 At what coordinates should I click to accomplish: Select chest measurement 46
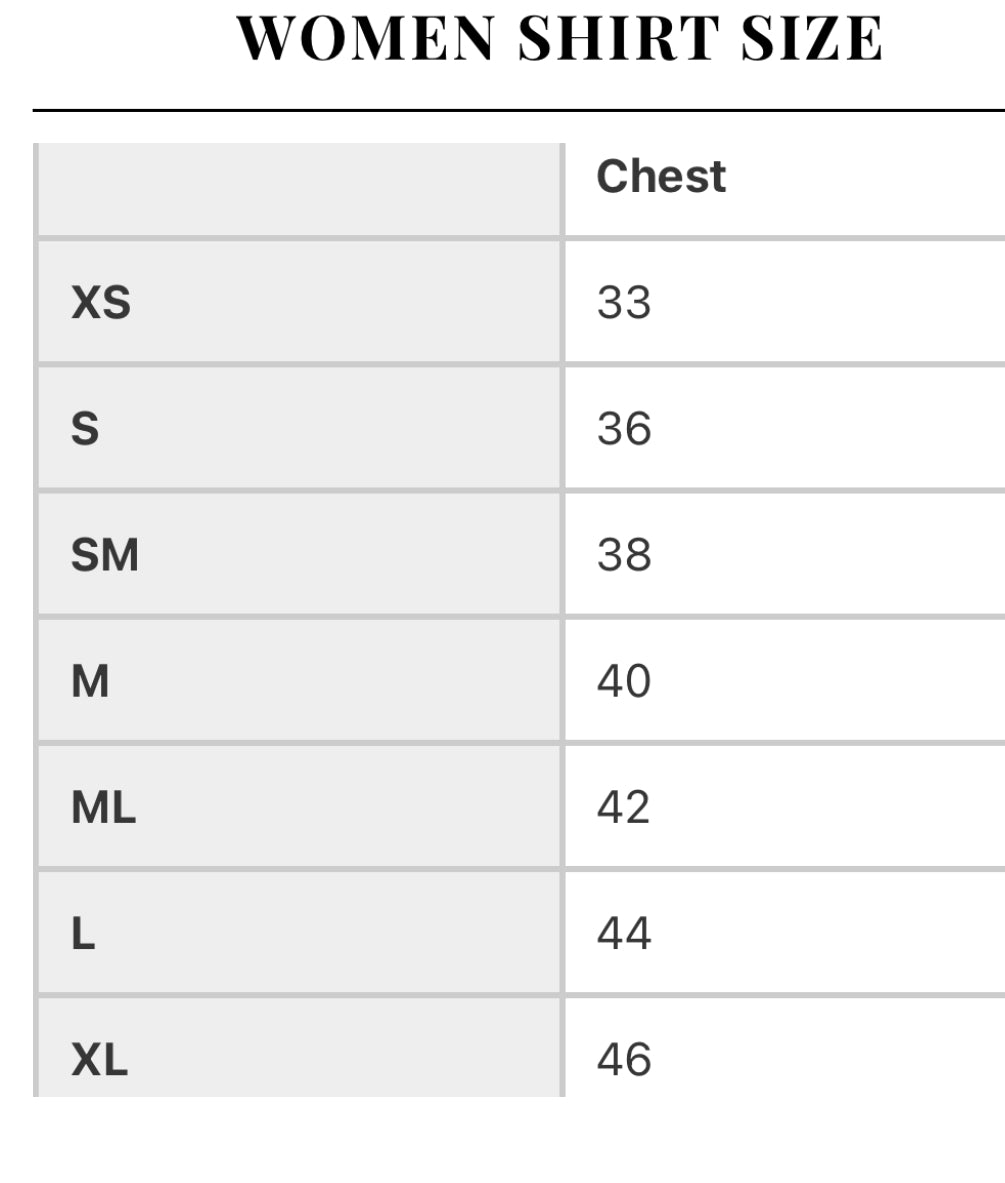(x=624, y=1060)
